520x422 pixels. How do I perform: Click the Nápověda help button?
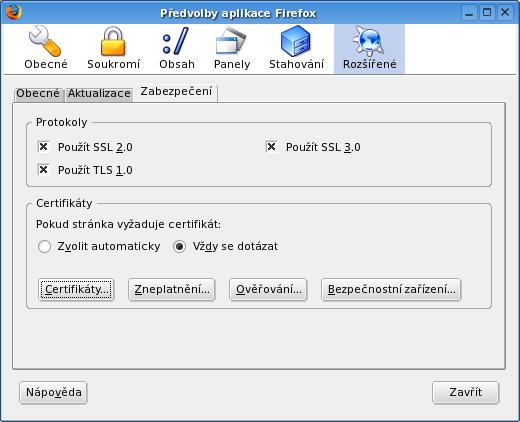tap(53, 392)
